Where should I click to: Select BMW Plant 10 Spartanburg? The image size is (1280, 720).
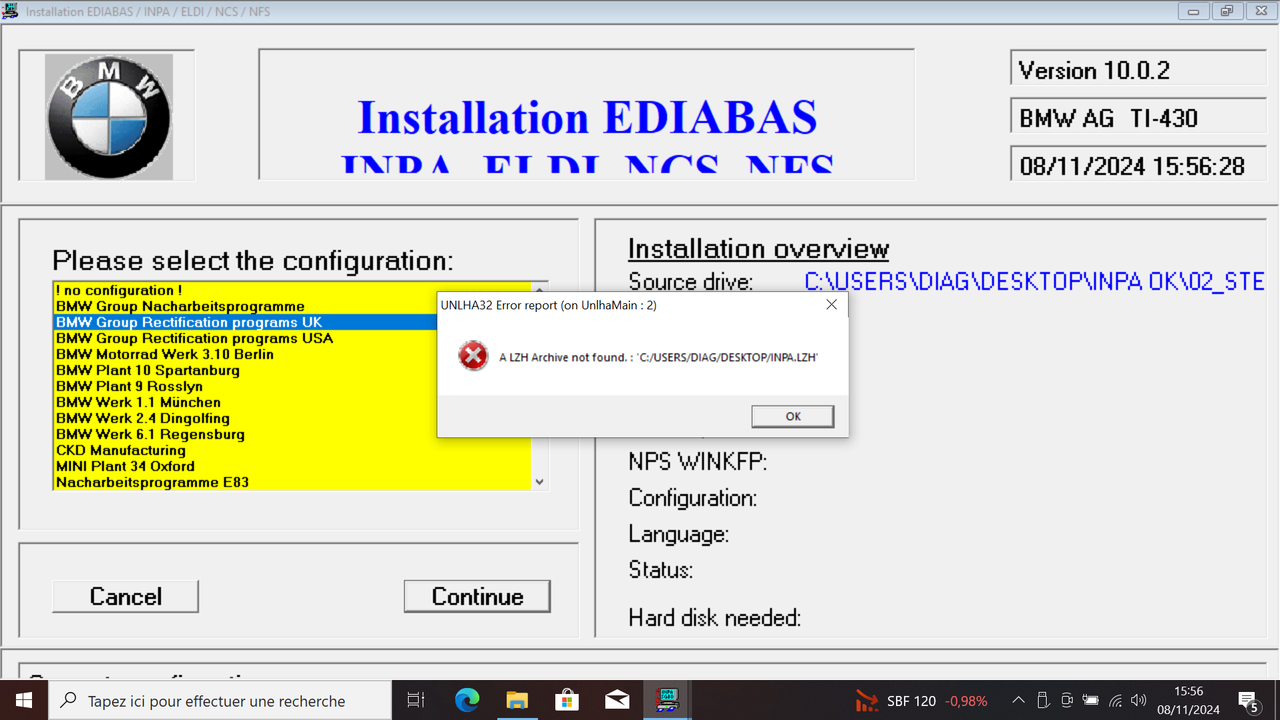[292, 370]
